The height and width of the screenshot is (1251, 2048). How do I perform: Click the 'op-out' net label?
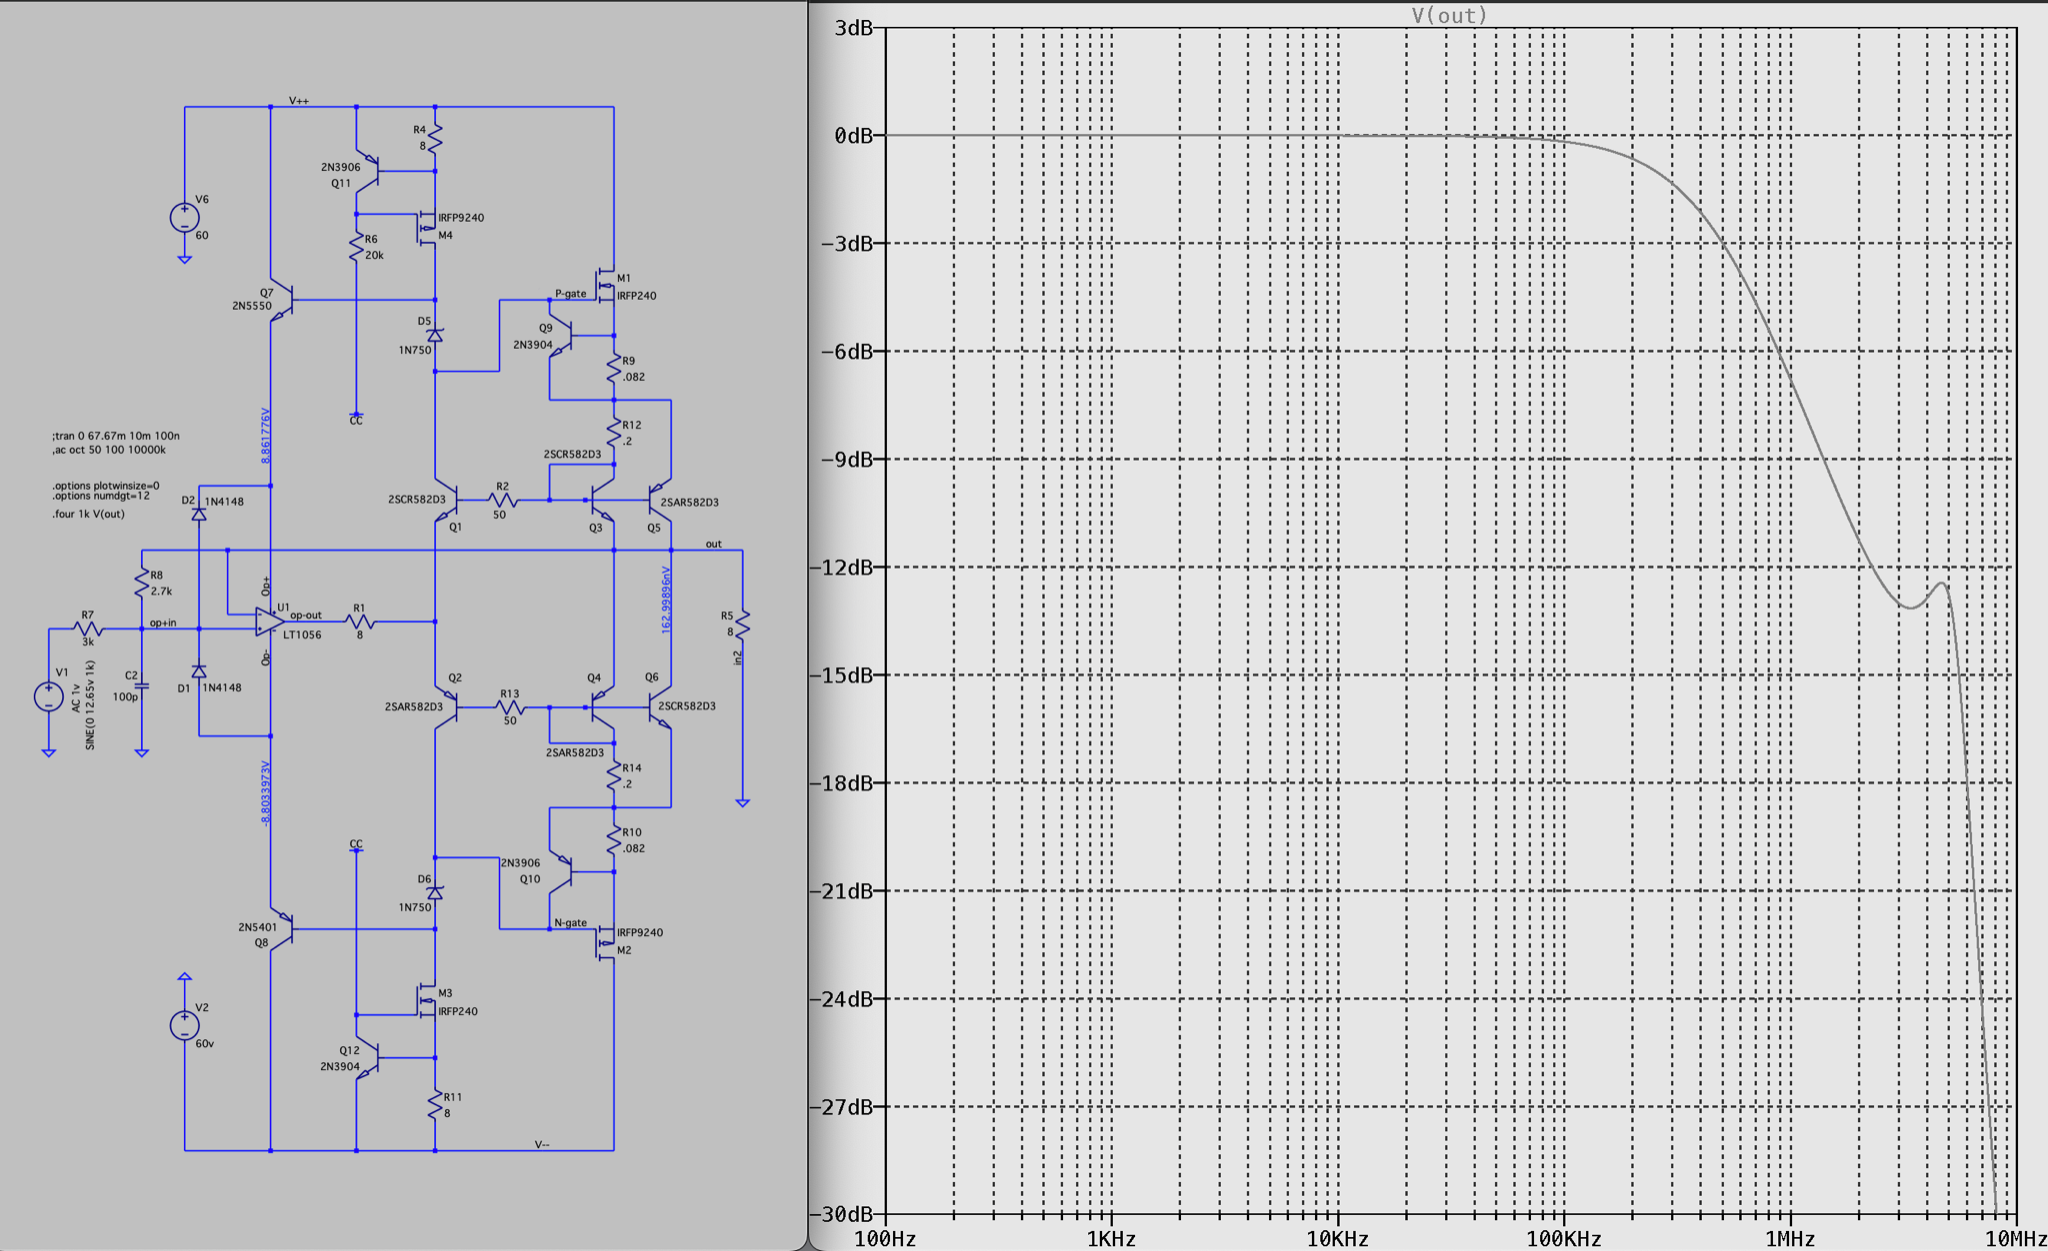[x=306, y=615]
